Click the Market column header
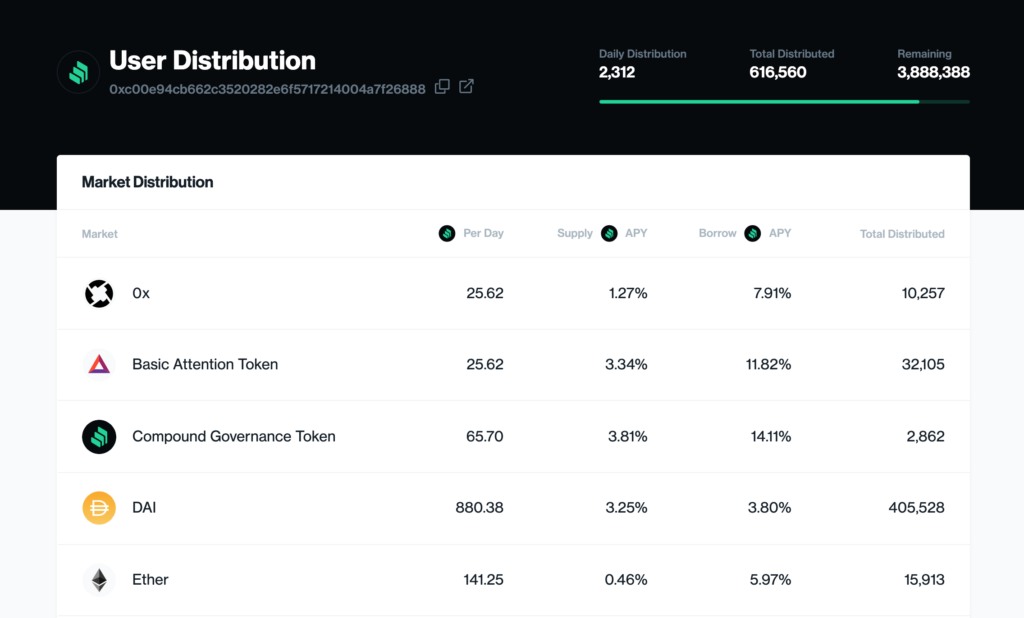This screenshot has height=618, width=1024. tap(99, 234)
